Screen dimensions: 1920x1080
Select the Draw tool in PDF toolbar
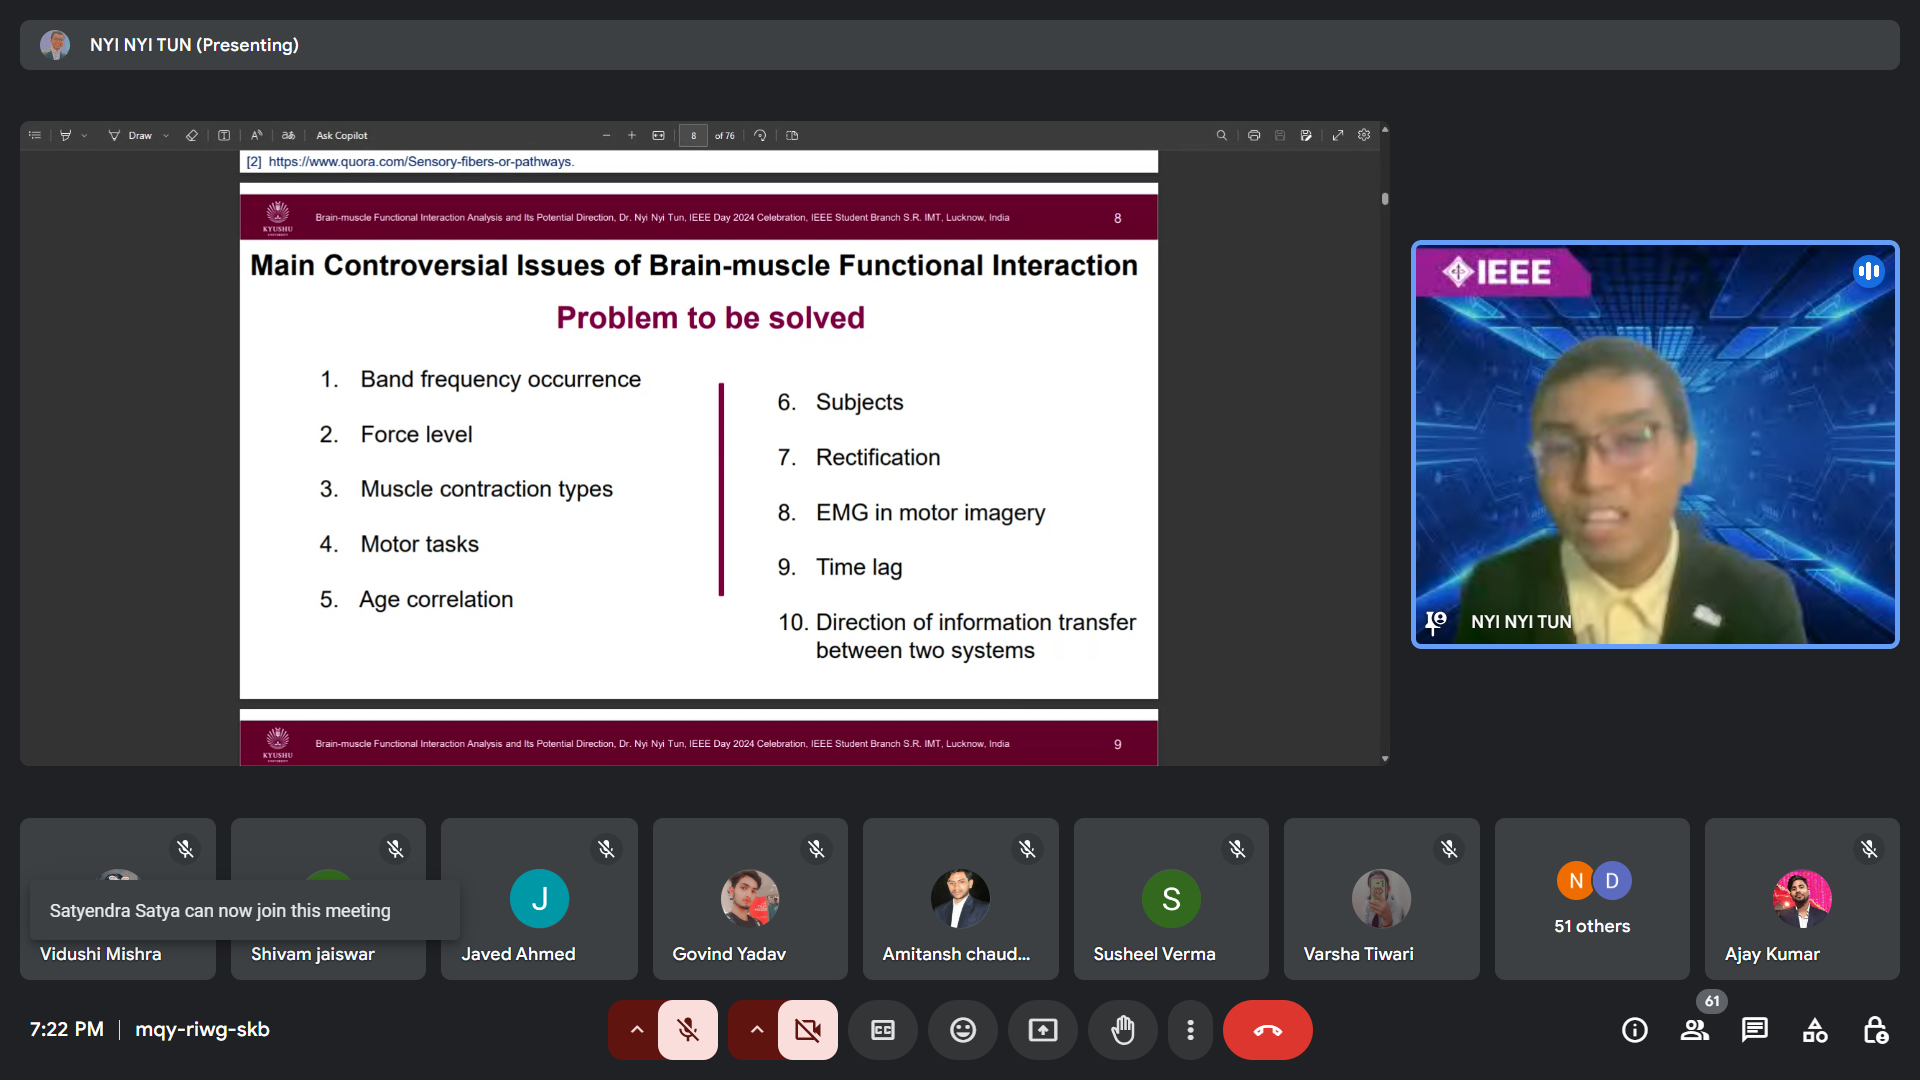pos(131,136)
